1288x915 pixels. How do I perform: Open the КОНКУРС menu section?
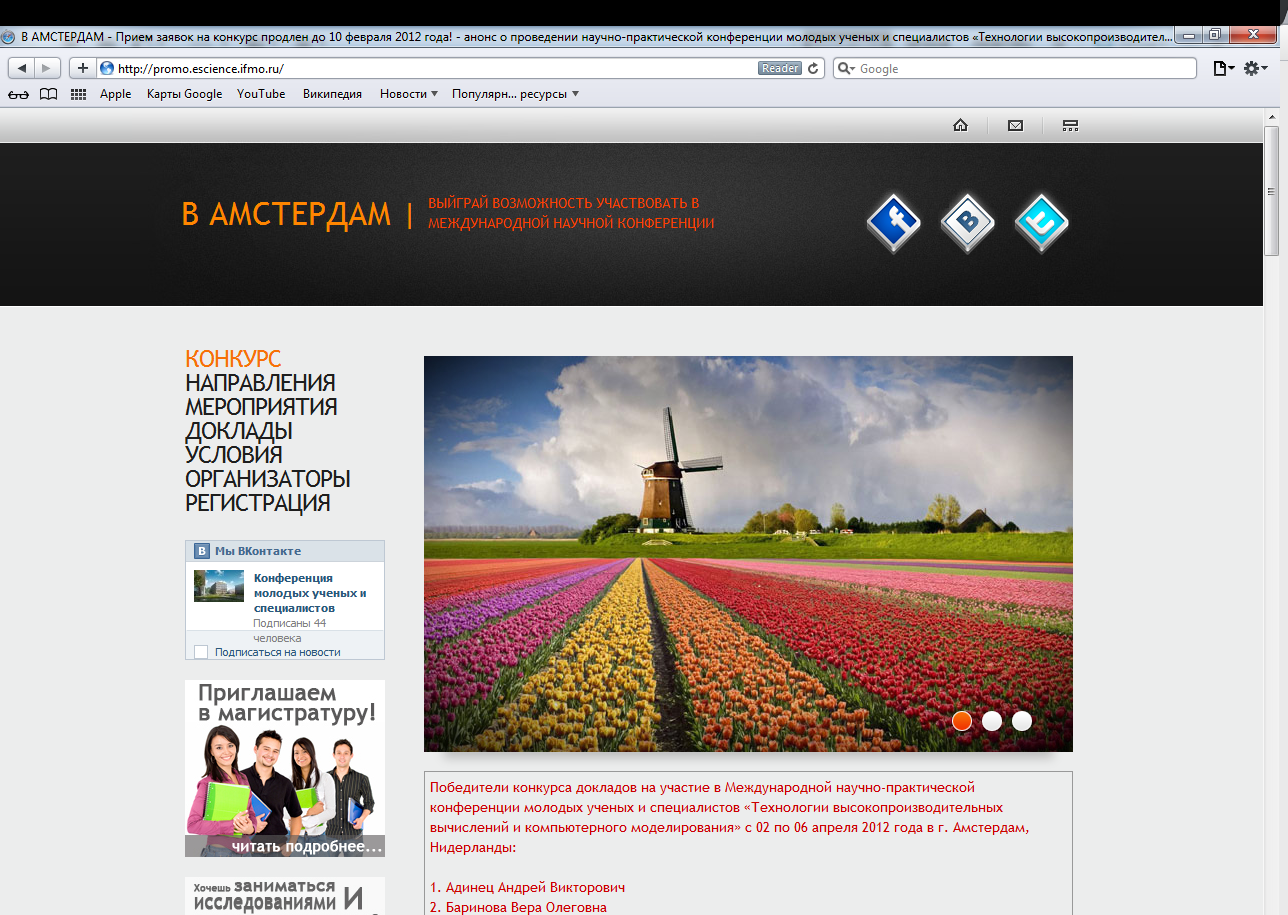pyautogui.click(x=233, y=359)
